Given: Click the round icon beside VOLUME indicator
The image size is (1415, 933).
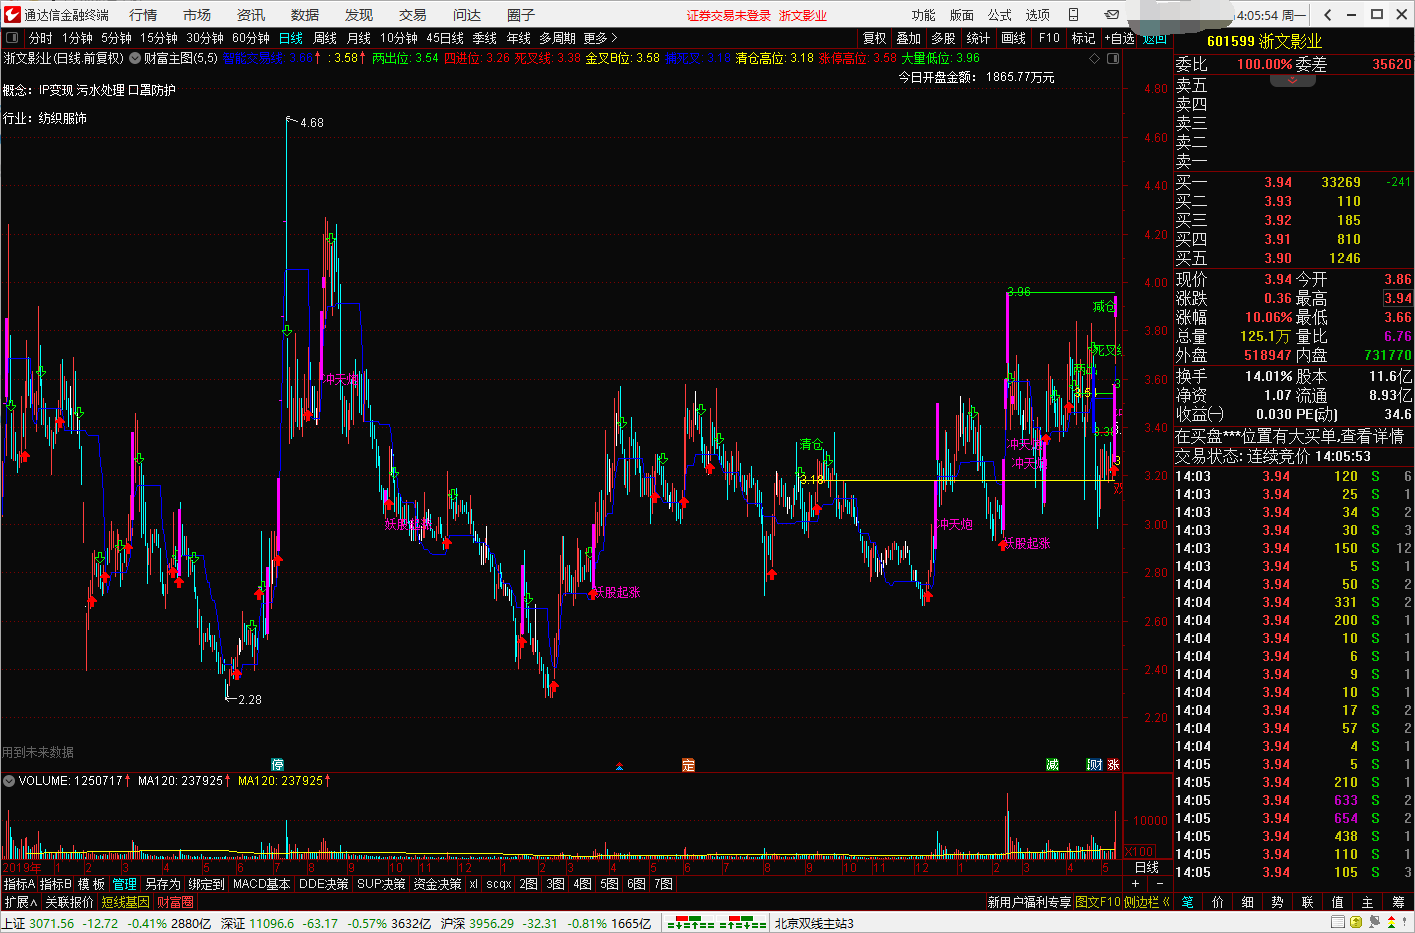Looking at the screenshot, I should point(9,780).
